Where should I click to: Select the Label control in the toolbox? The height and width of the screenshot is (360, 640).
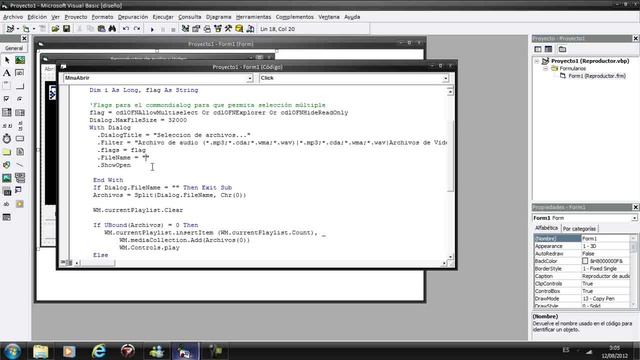coord(7,73)
